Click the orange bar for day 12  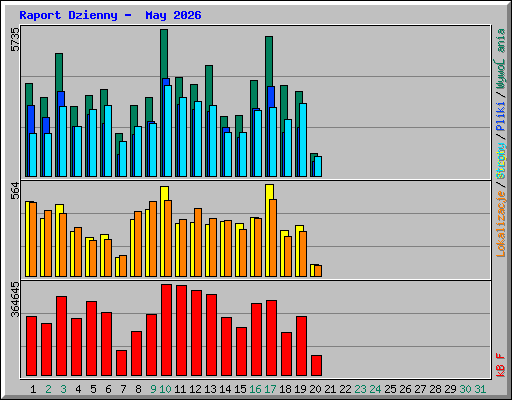198,242
